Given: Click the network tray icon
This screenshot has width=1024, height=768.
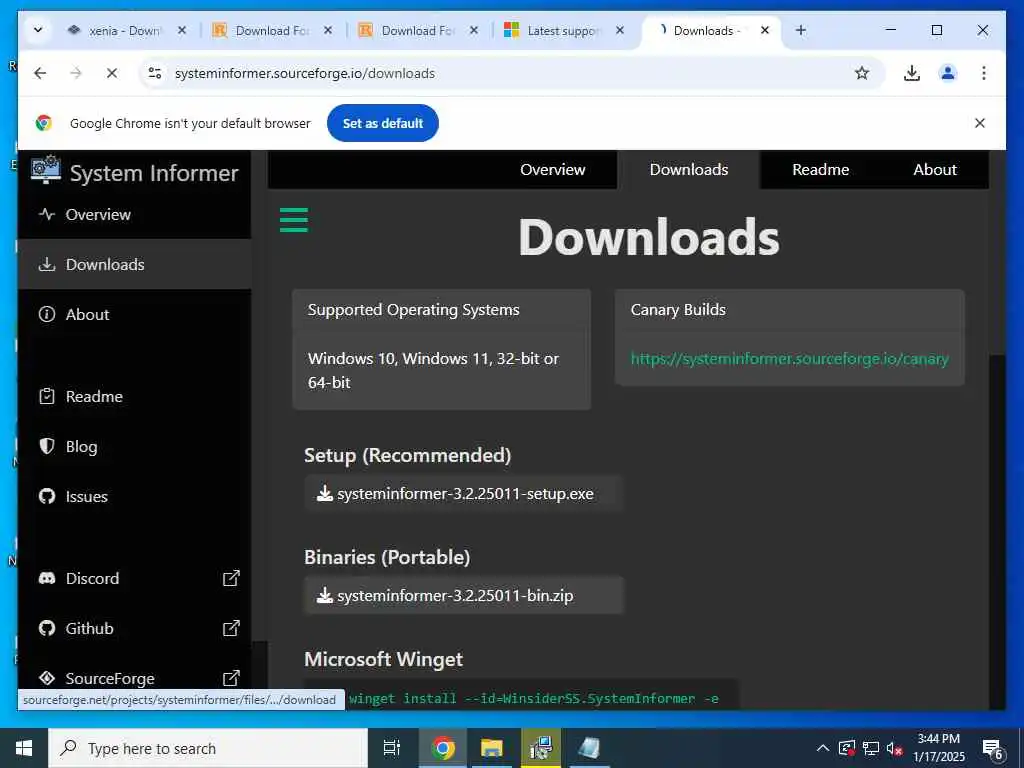Looking at the screenshot, I should 871,748.
